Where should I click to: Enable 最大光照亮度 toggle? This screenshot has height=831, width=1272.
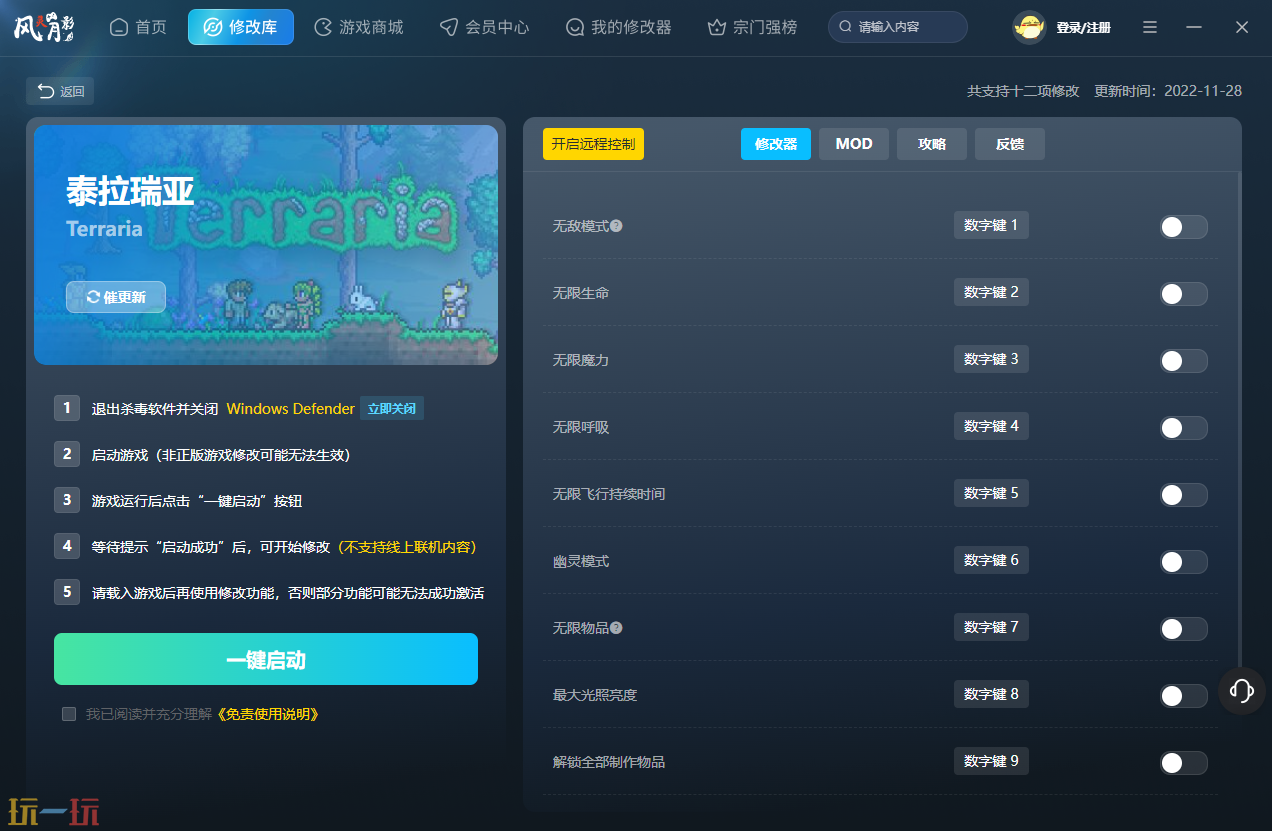[x=1184, y=696]
